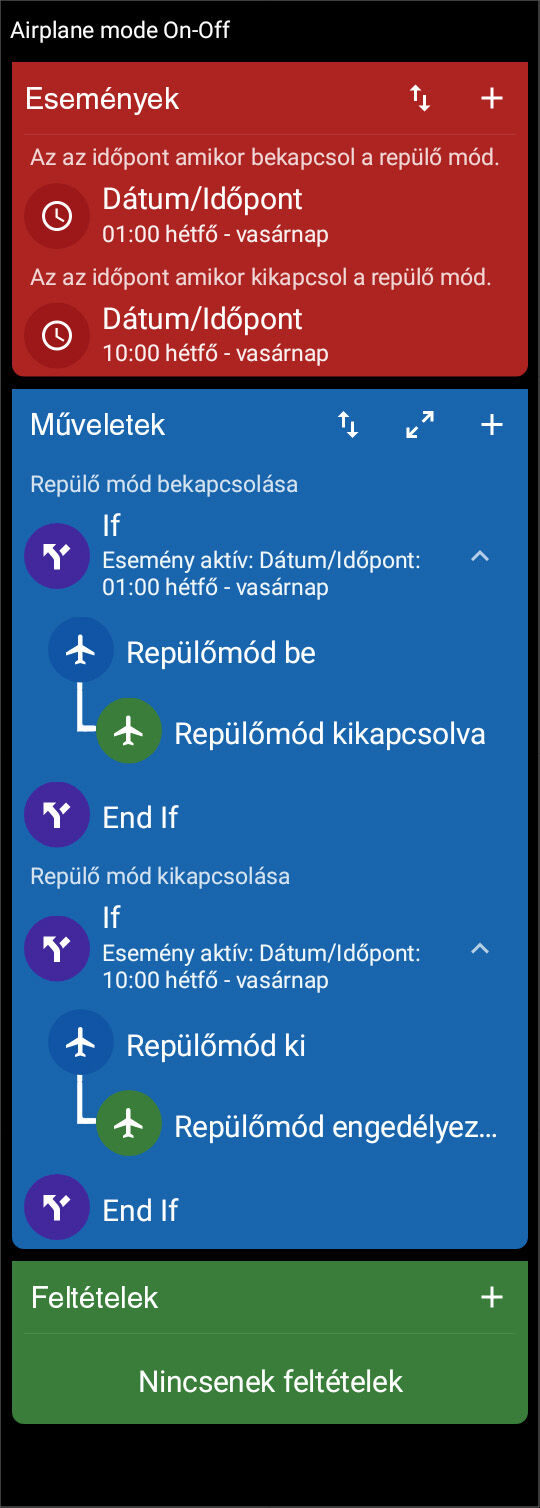Tap the Nincsenek feltételek placeholder
Image resolution: width=540 pixels, height=1508 pixels.
(x=270, y=1382)
